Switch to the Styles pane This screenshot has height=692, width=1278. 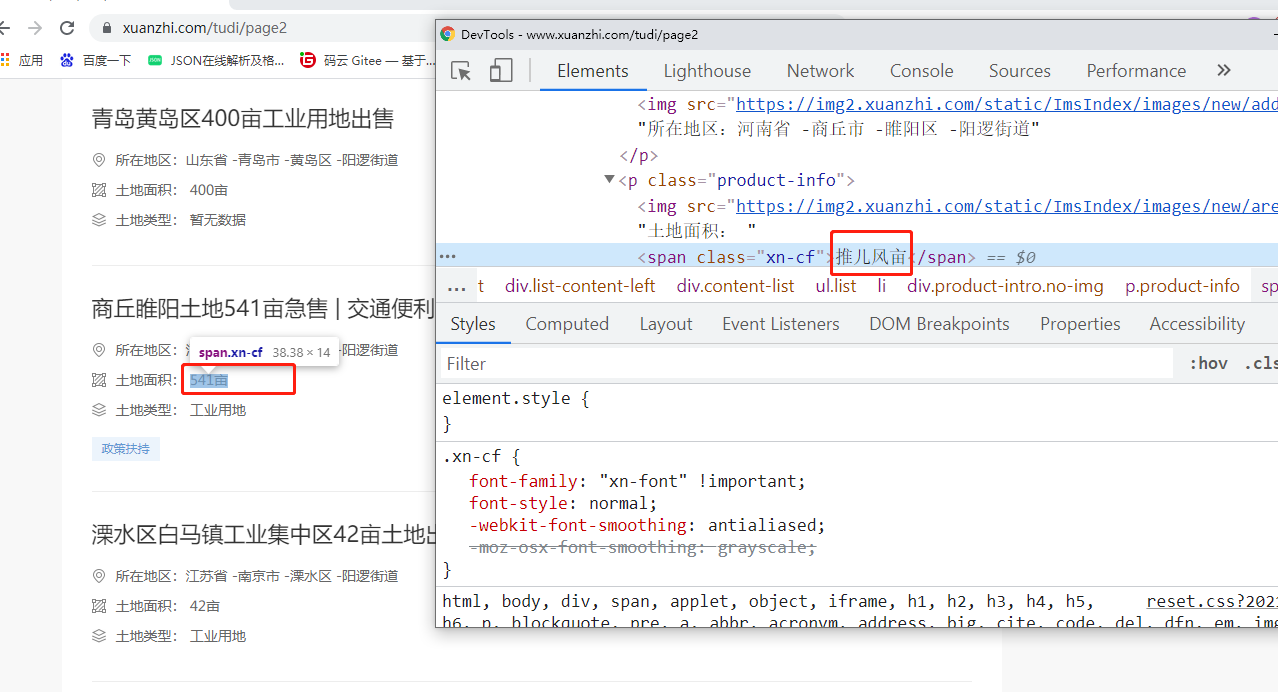tap(473, 324)
